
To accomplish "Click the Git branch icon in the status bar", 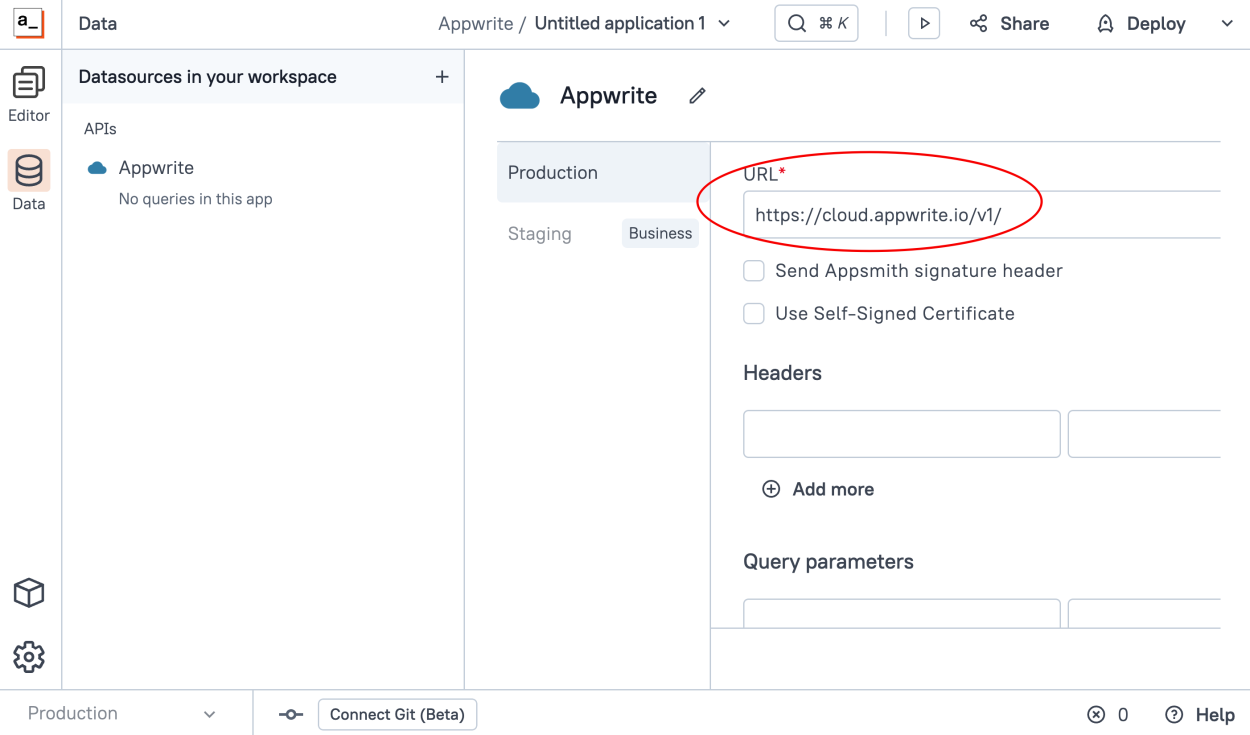I will click(x=291, y=714).
